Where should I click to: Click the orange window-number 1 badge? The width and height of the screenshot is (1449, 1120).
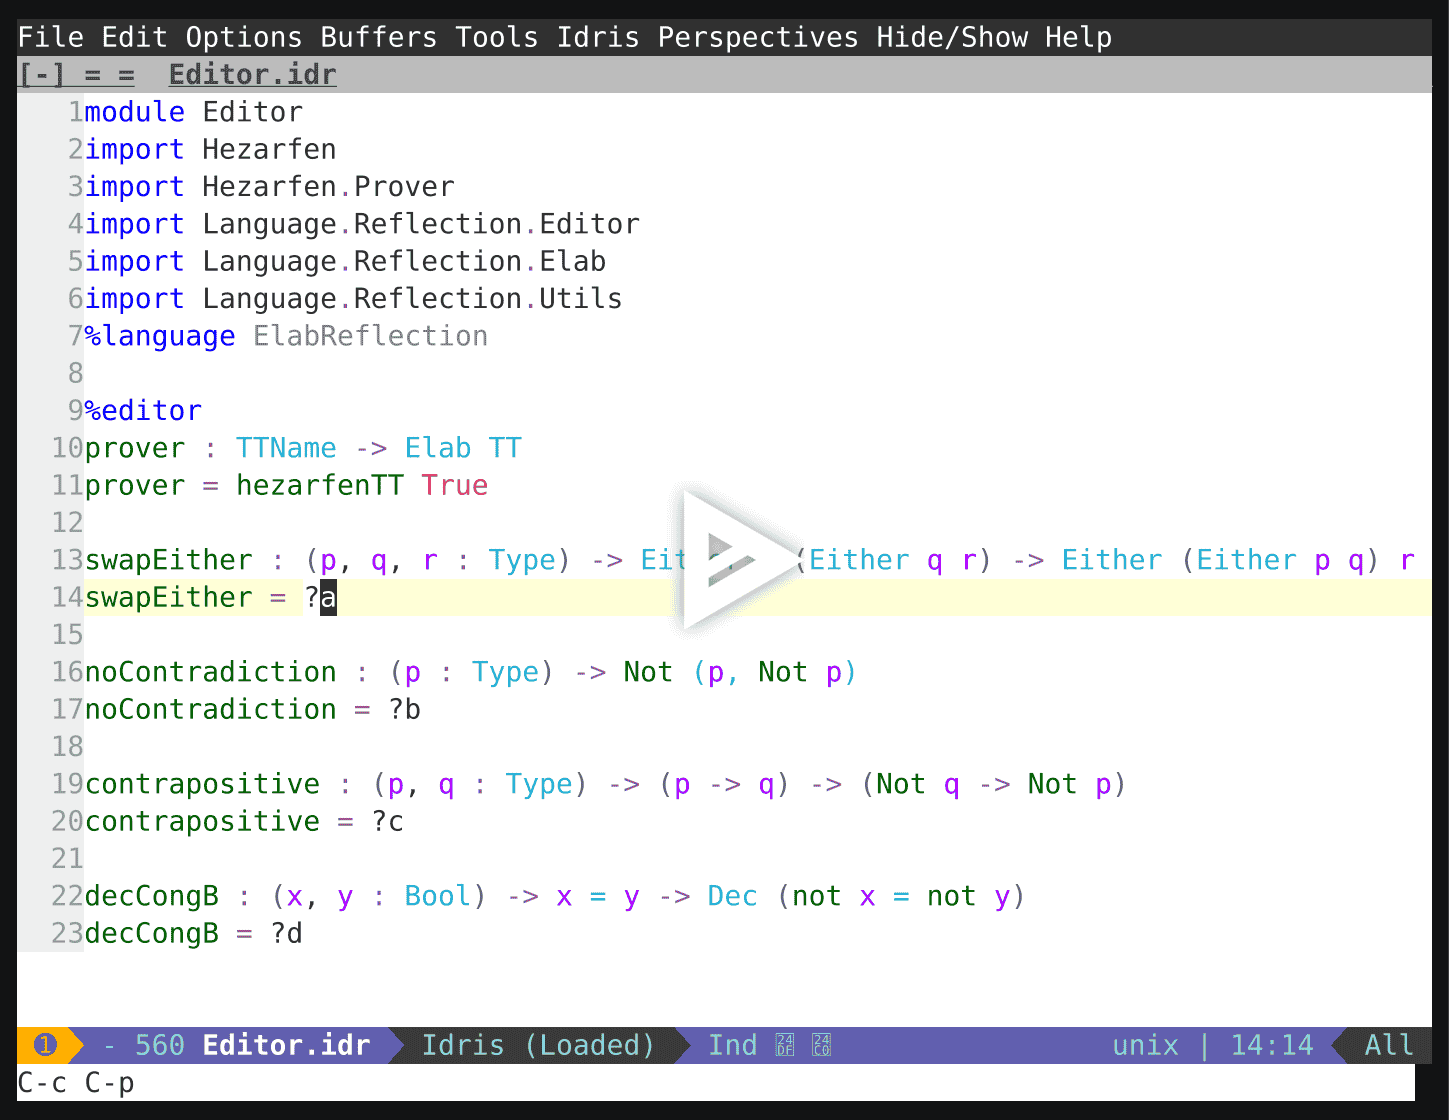pyautogui.click(x=42, y=1045)
